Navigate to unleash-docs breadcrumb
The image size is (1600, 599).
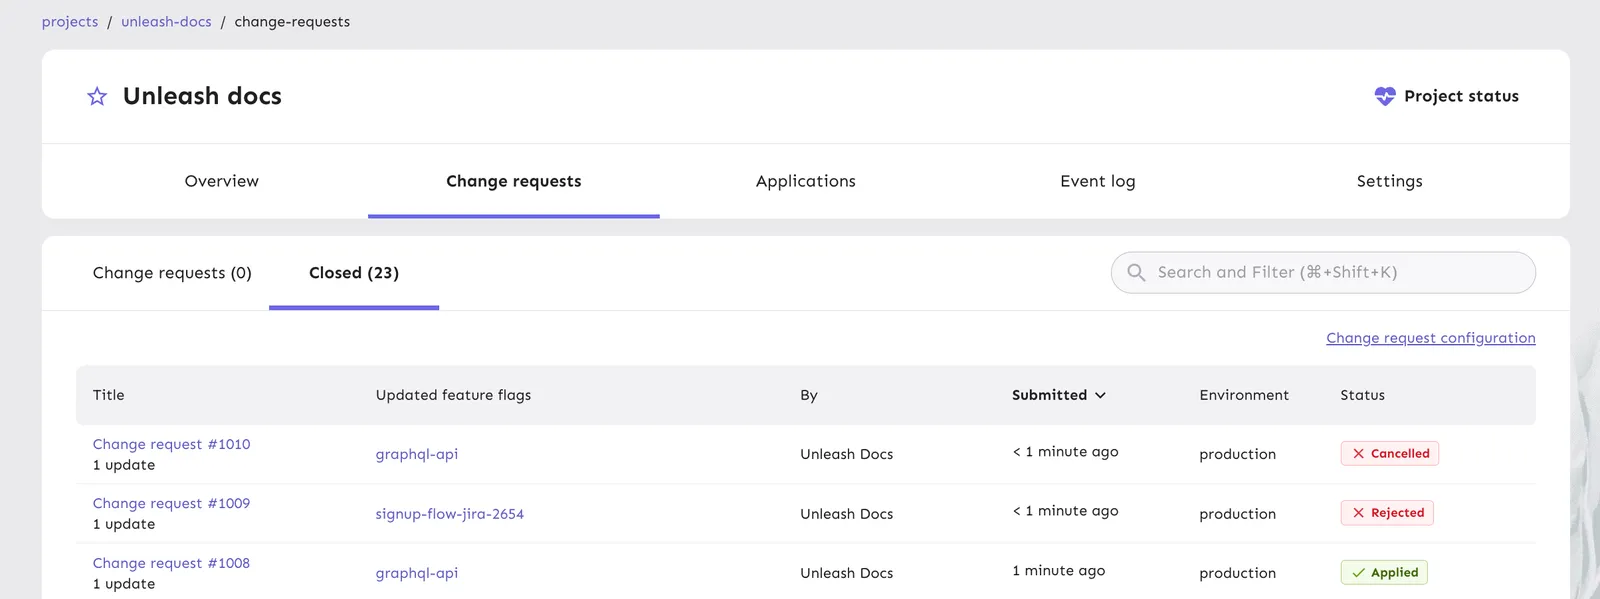click(166, 22)
